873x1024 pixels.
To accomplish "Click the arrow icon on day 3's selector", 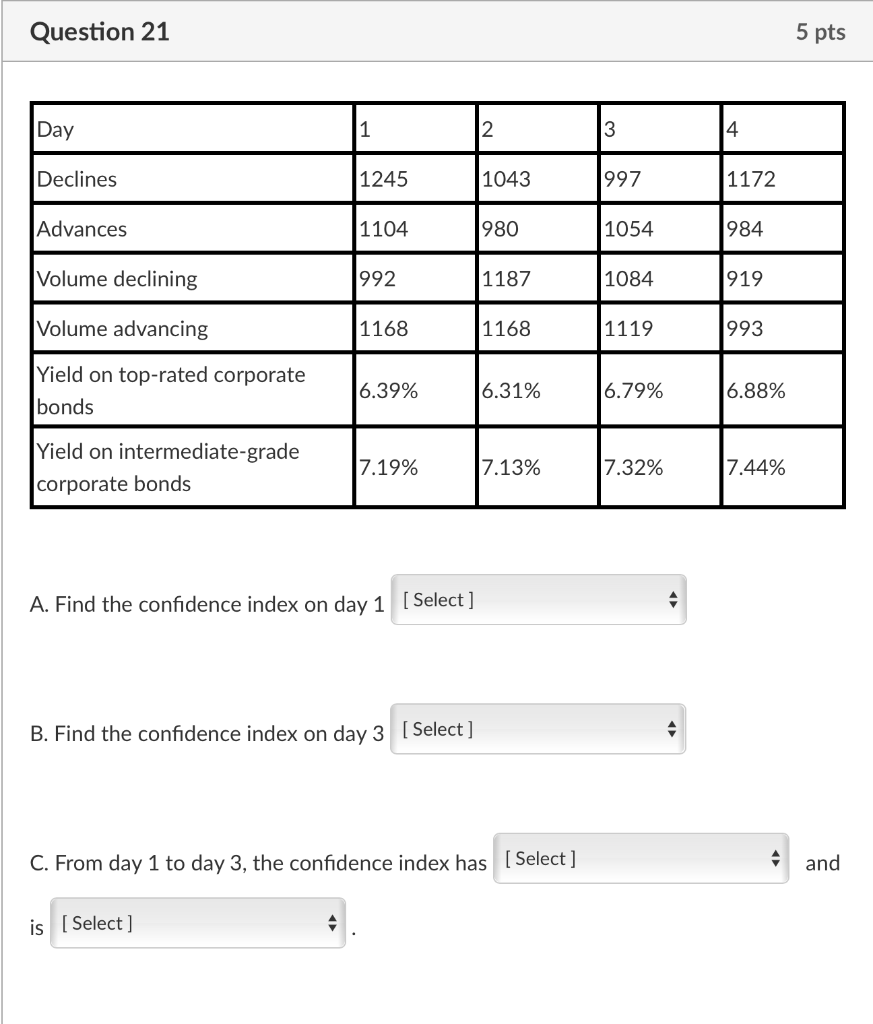I will tap(674, 729).
